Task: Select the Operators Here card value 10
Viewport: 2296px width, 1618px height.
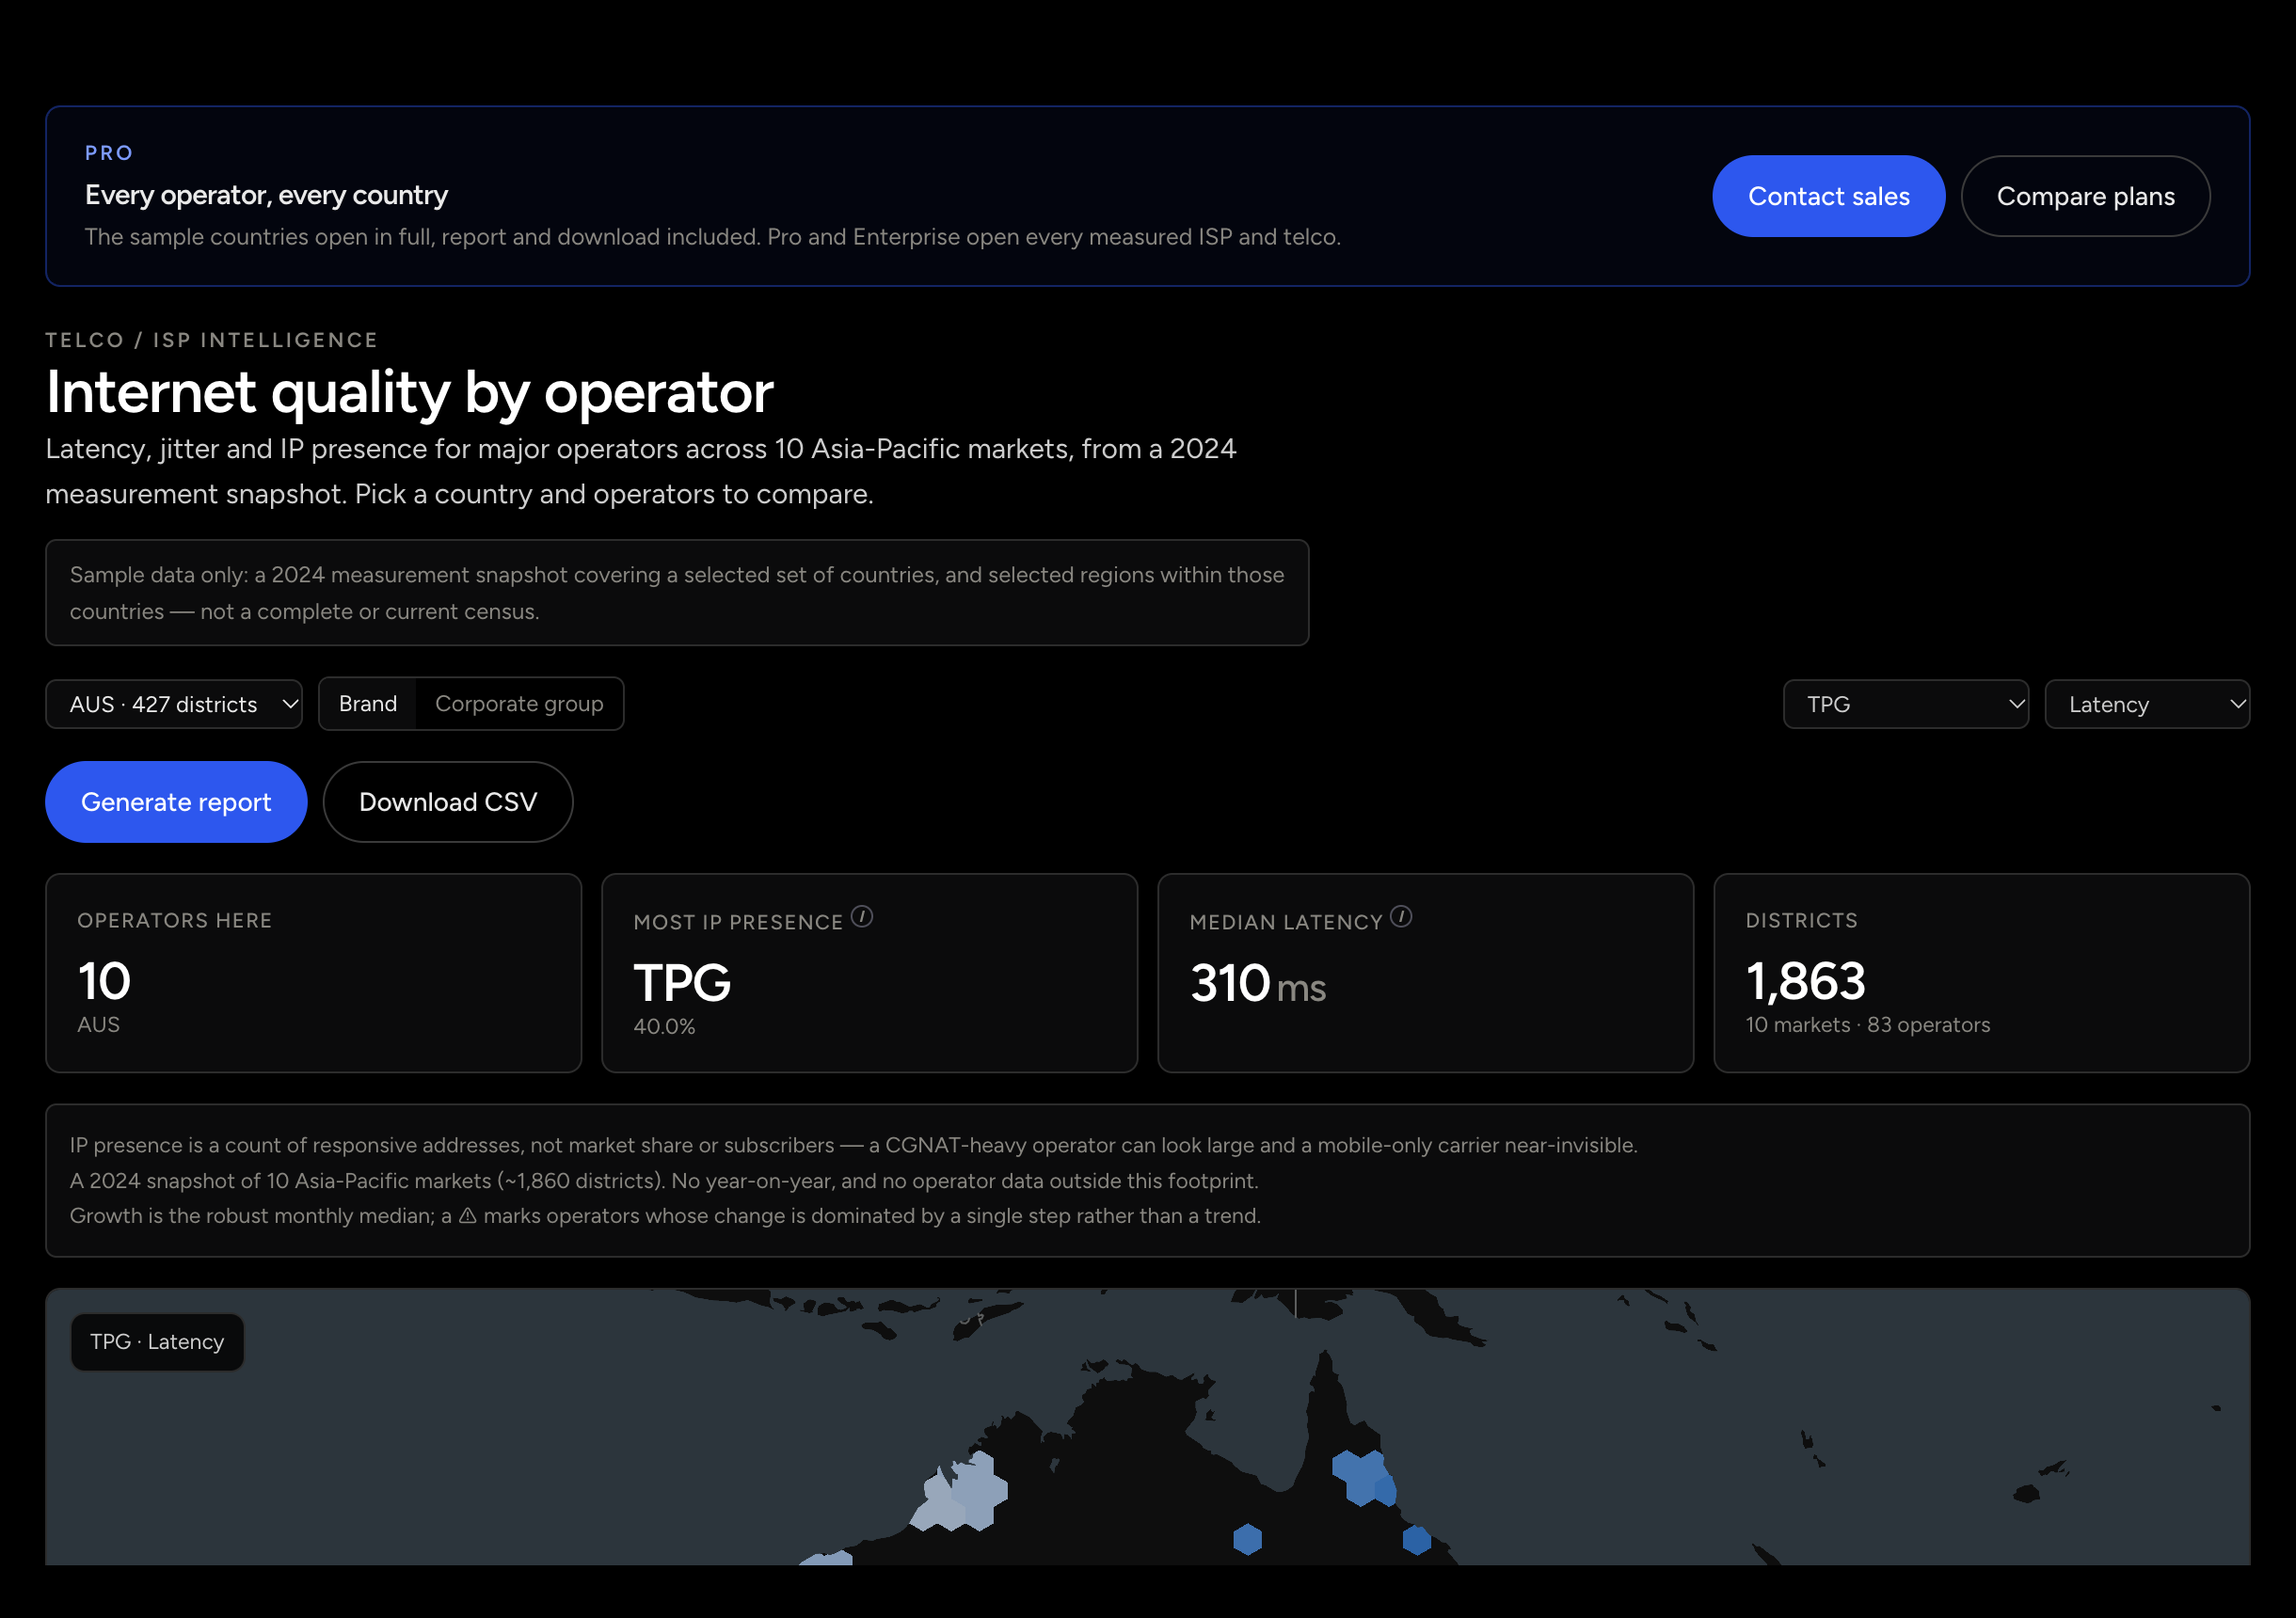Action: coord(104,981)
